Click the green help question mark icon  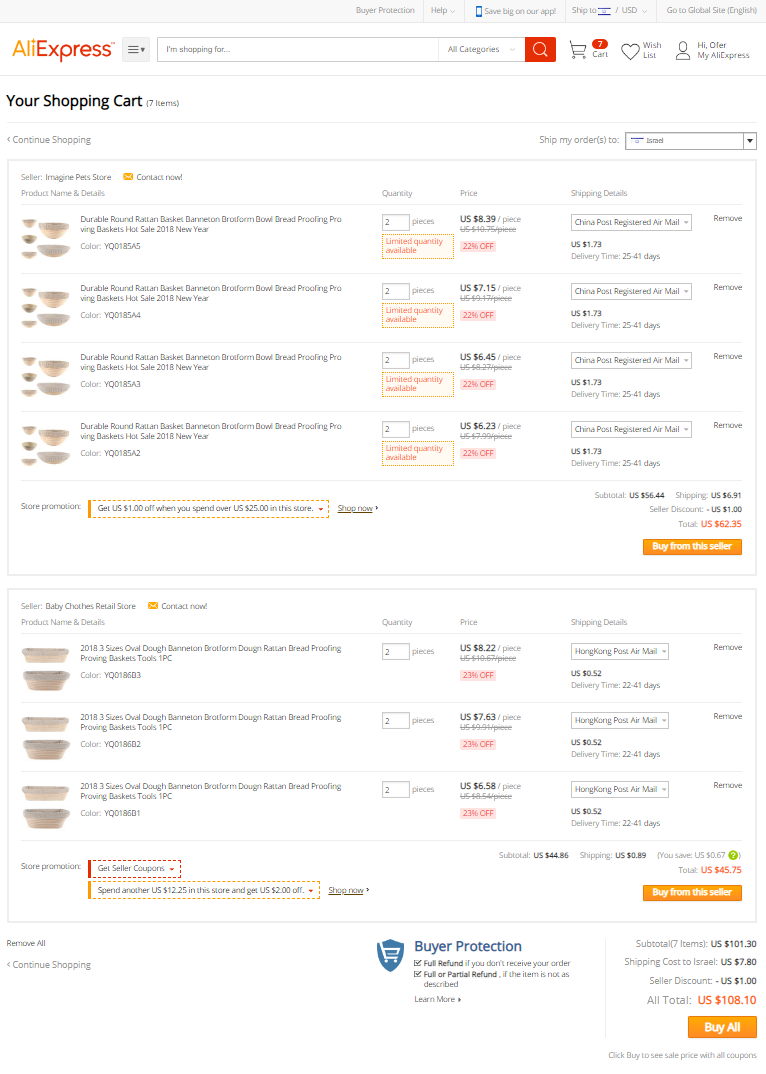733,855
